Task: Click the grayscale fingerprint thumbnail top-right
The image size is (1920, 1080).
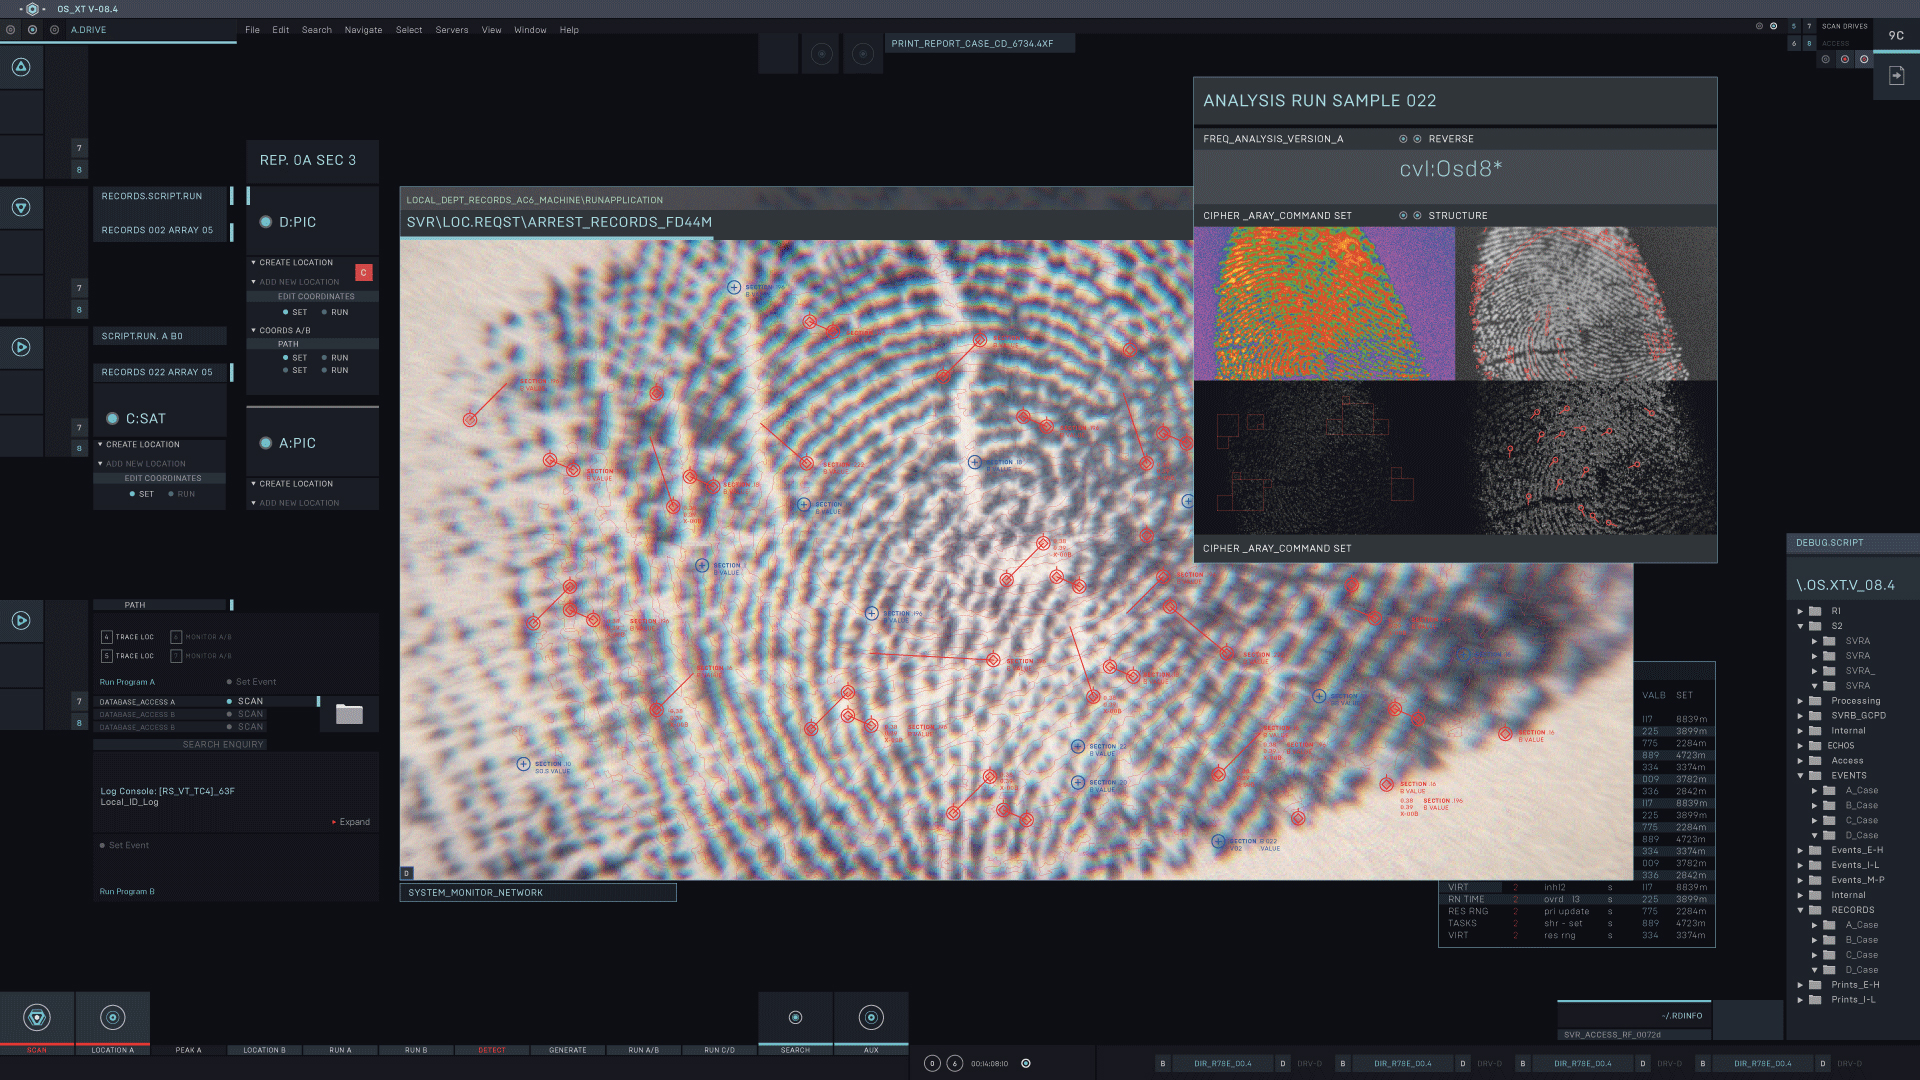Action: [x=1587, y=304]
